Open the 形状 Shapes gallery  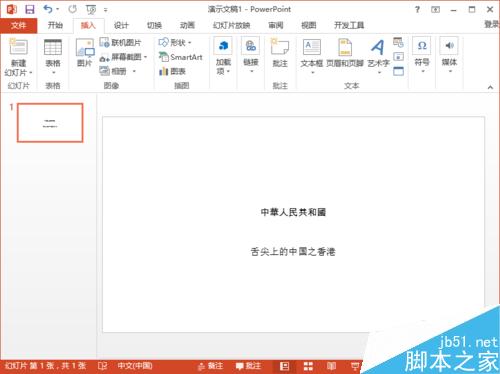(x=175, y=43)
